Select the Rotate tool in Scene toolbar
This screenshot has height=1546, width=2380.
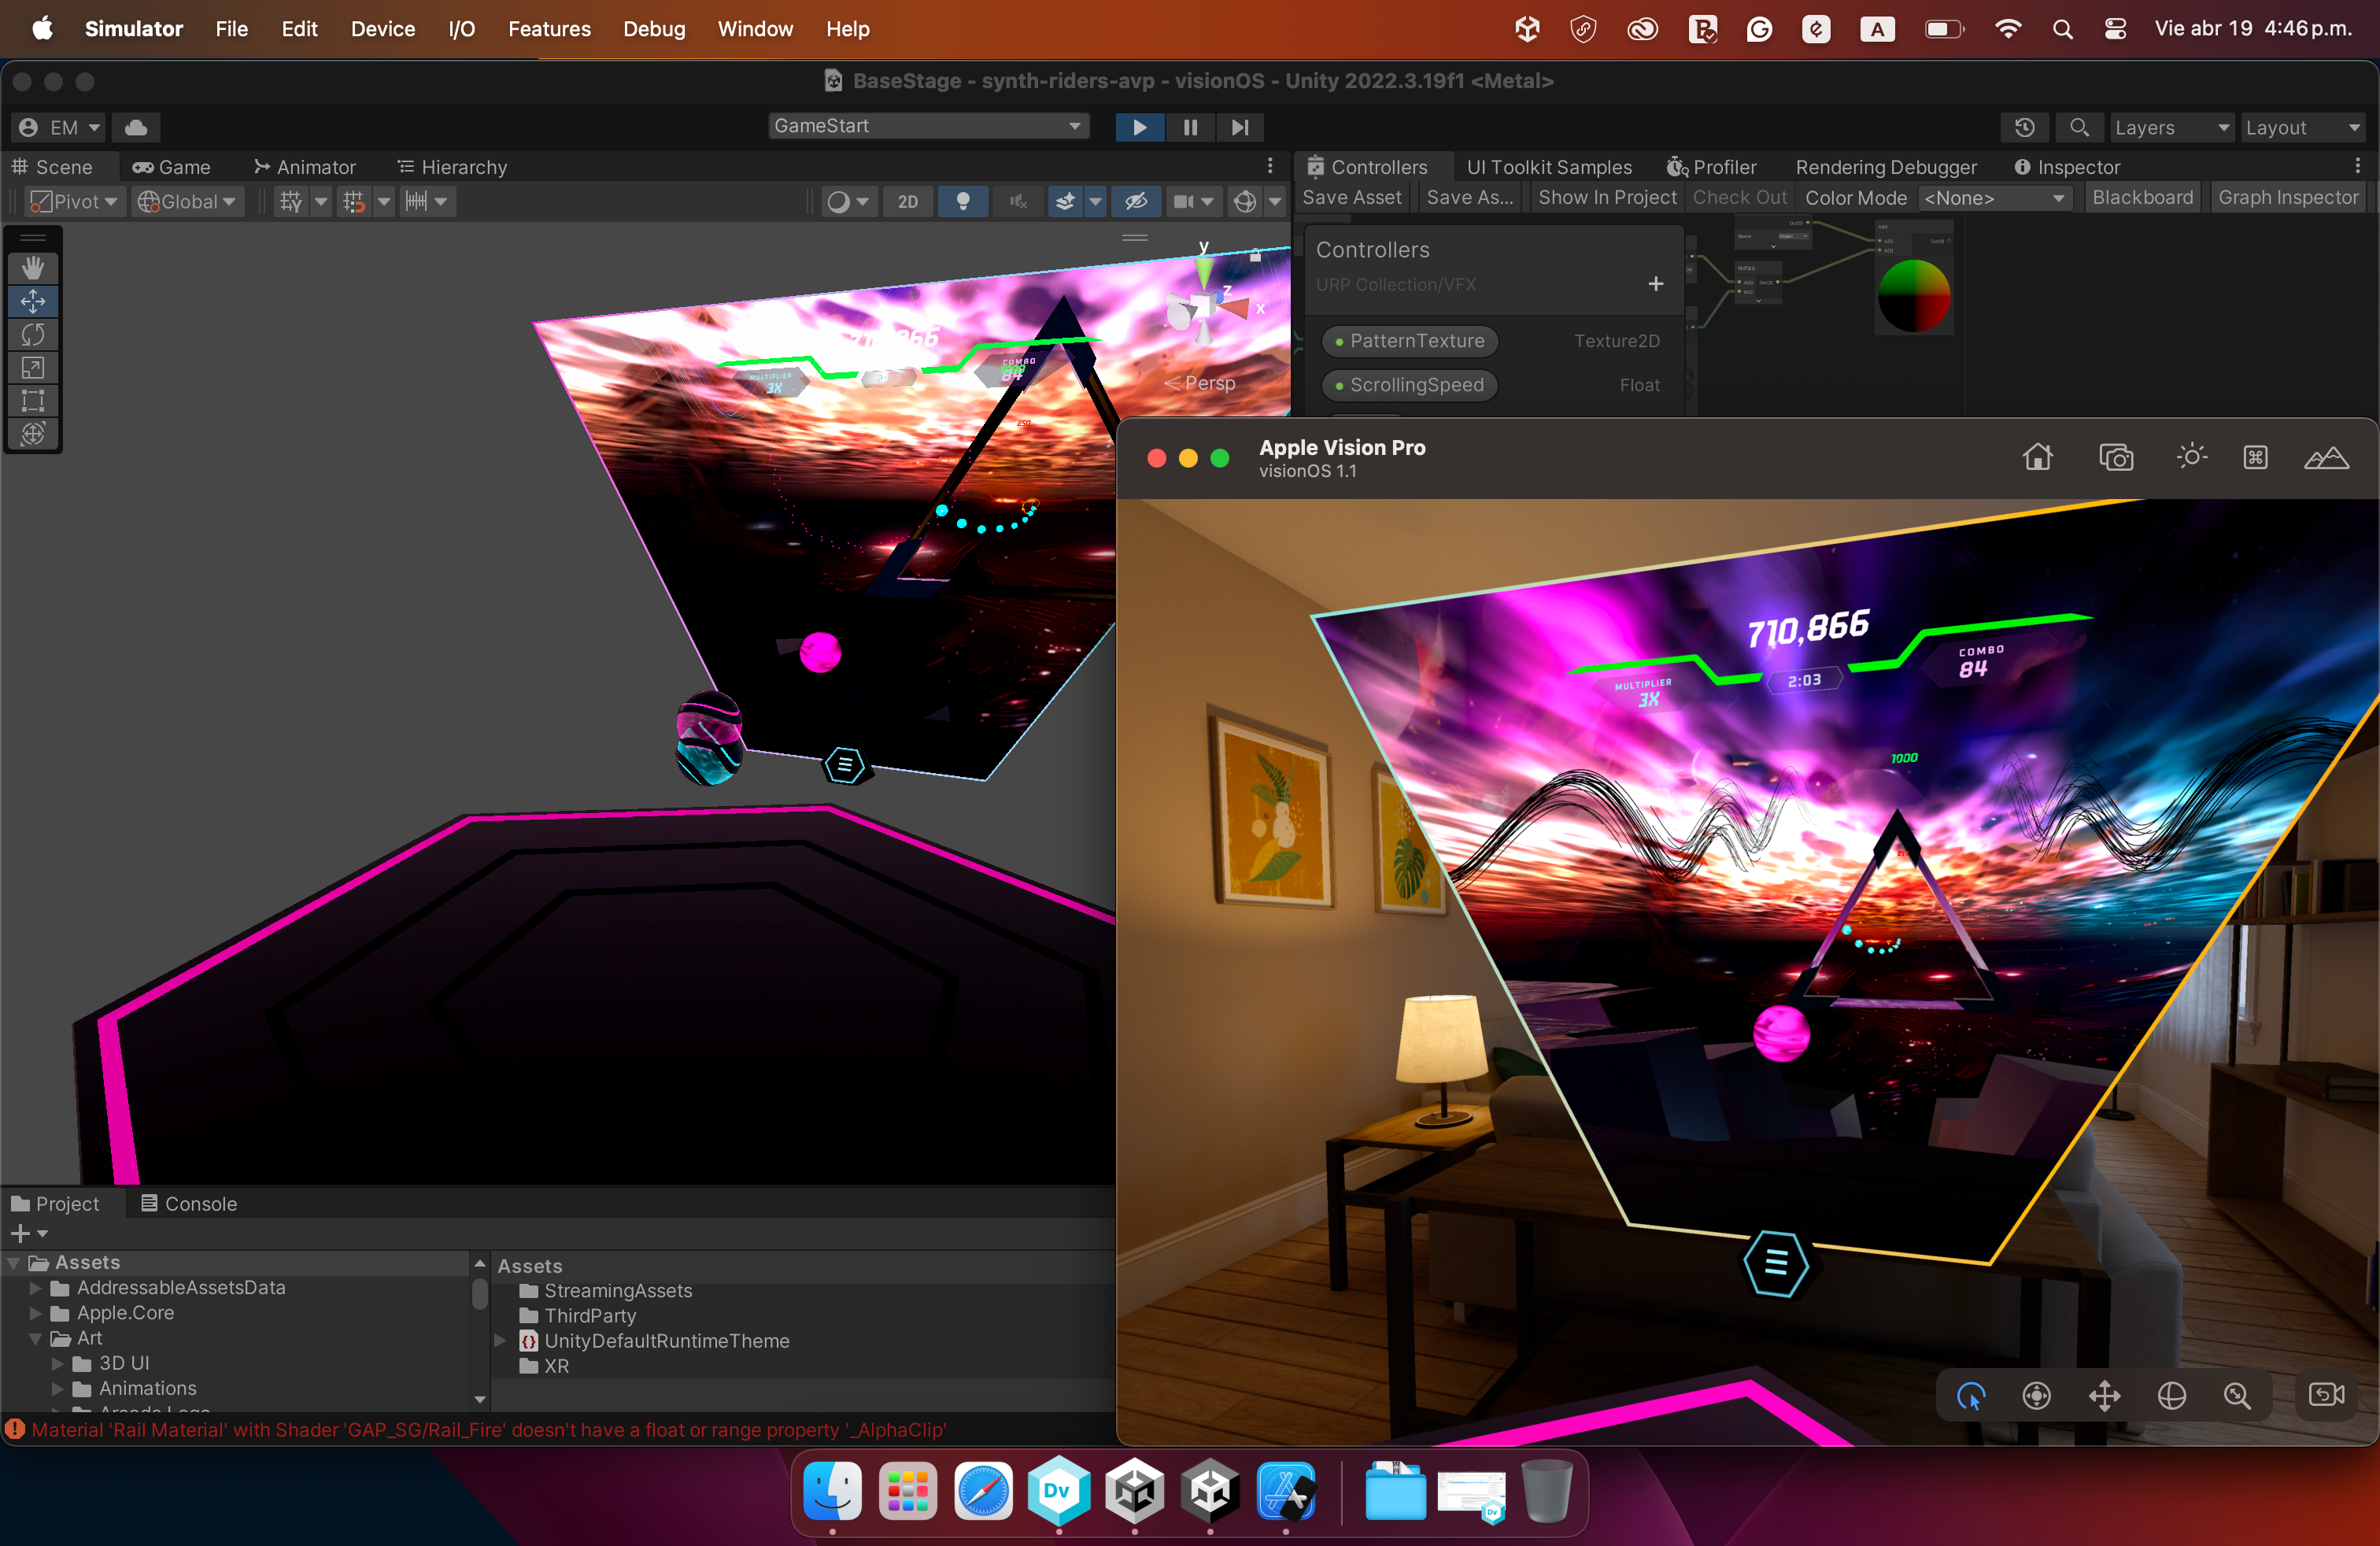(33, 334)
